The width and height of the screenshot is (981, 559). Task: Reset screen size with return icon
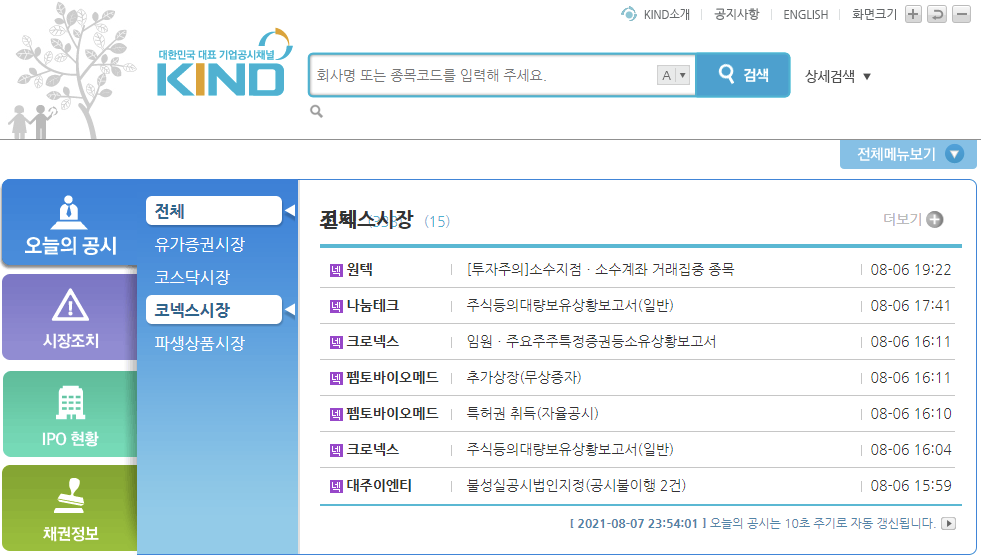point(937,14)
